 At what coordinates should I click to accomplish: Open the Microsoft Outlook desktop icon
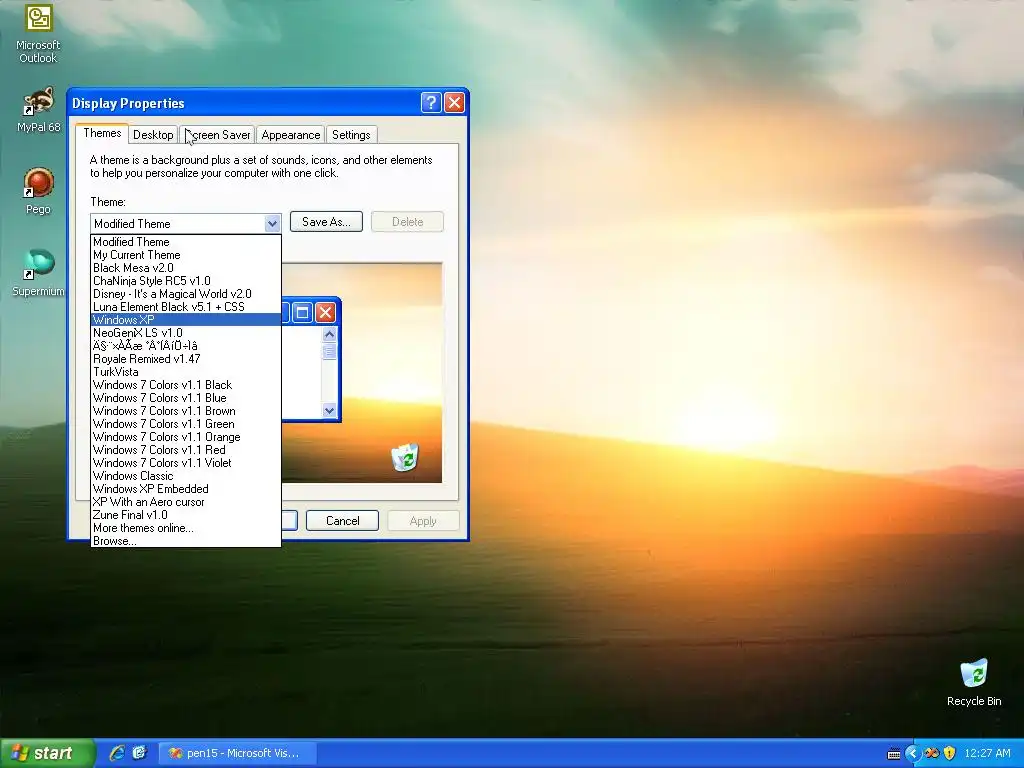tap(38, 33)
